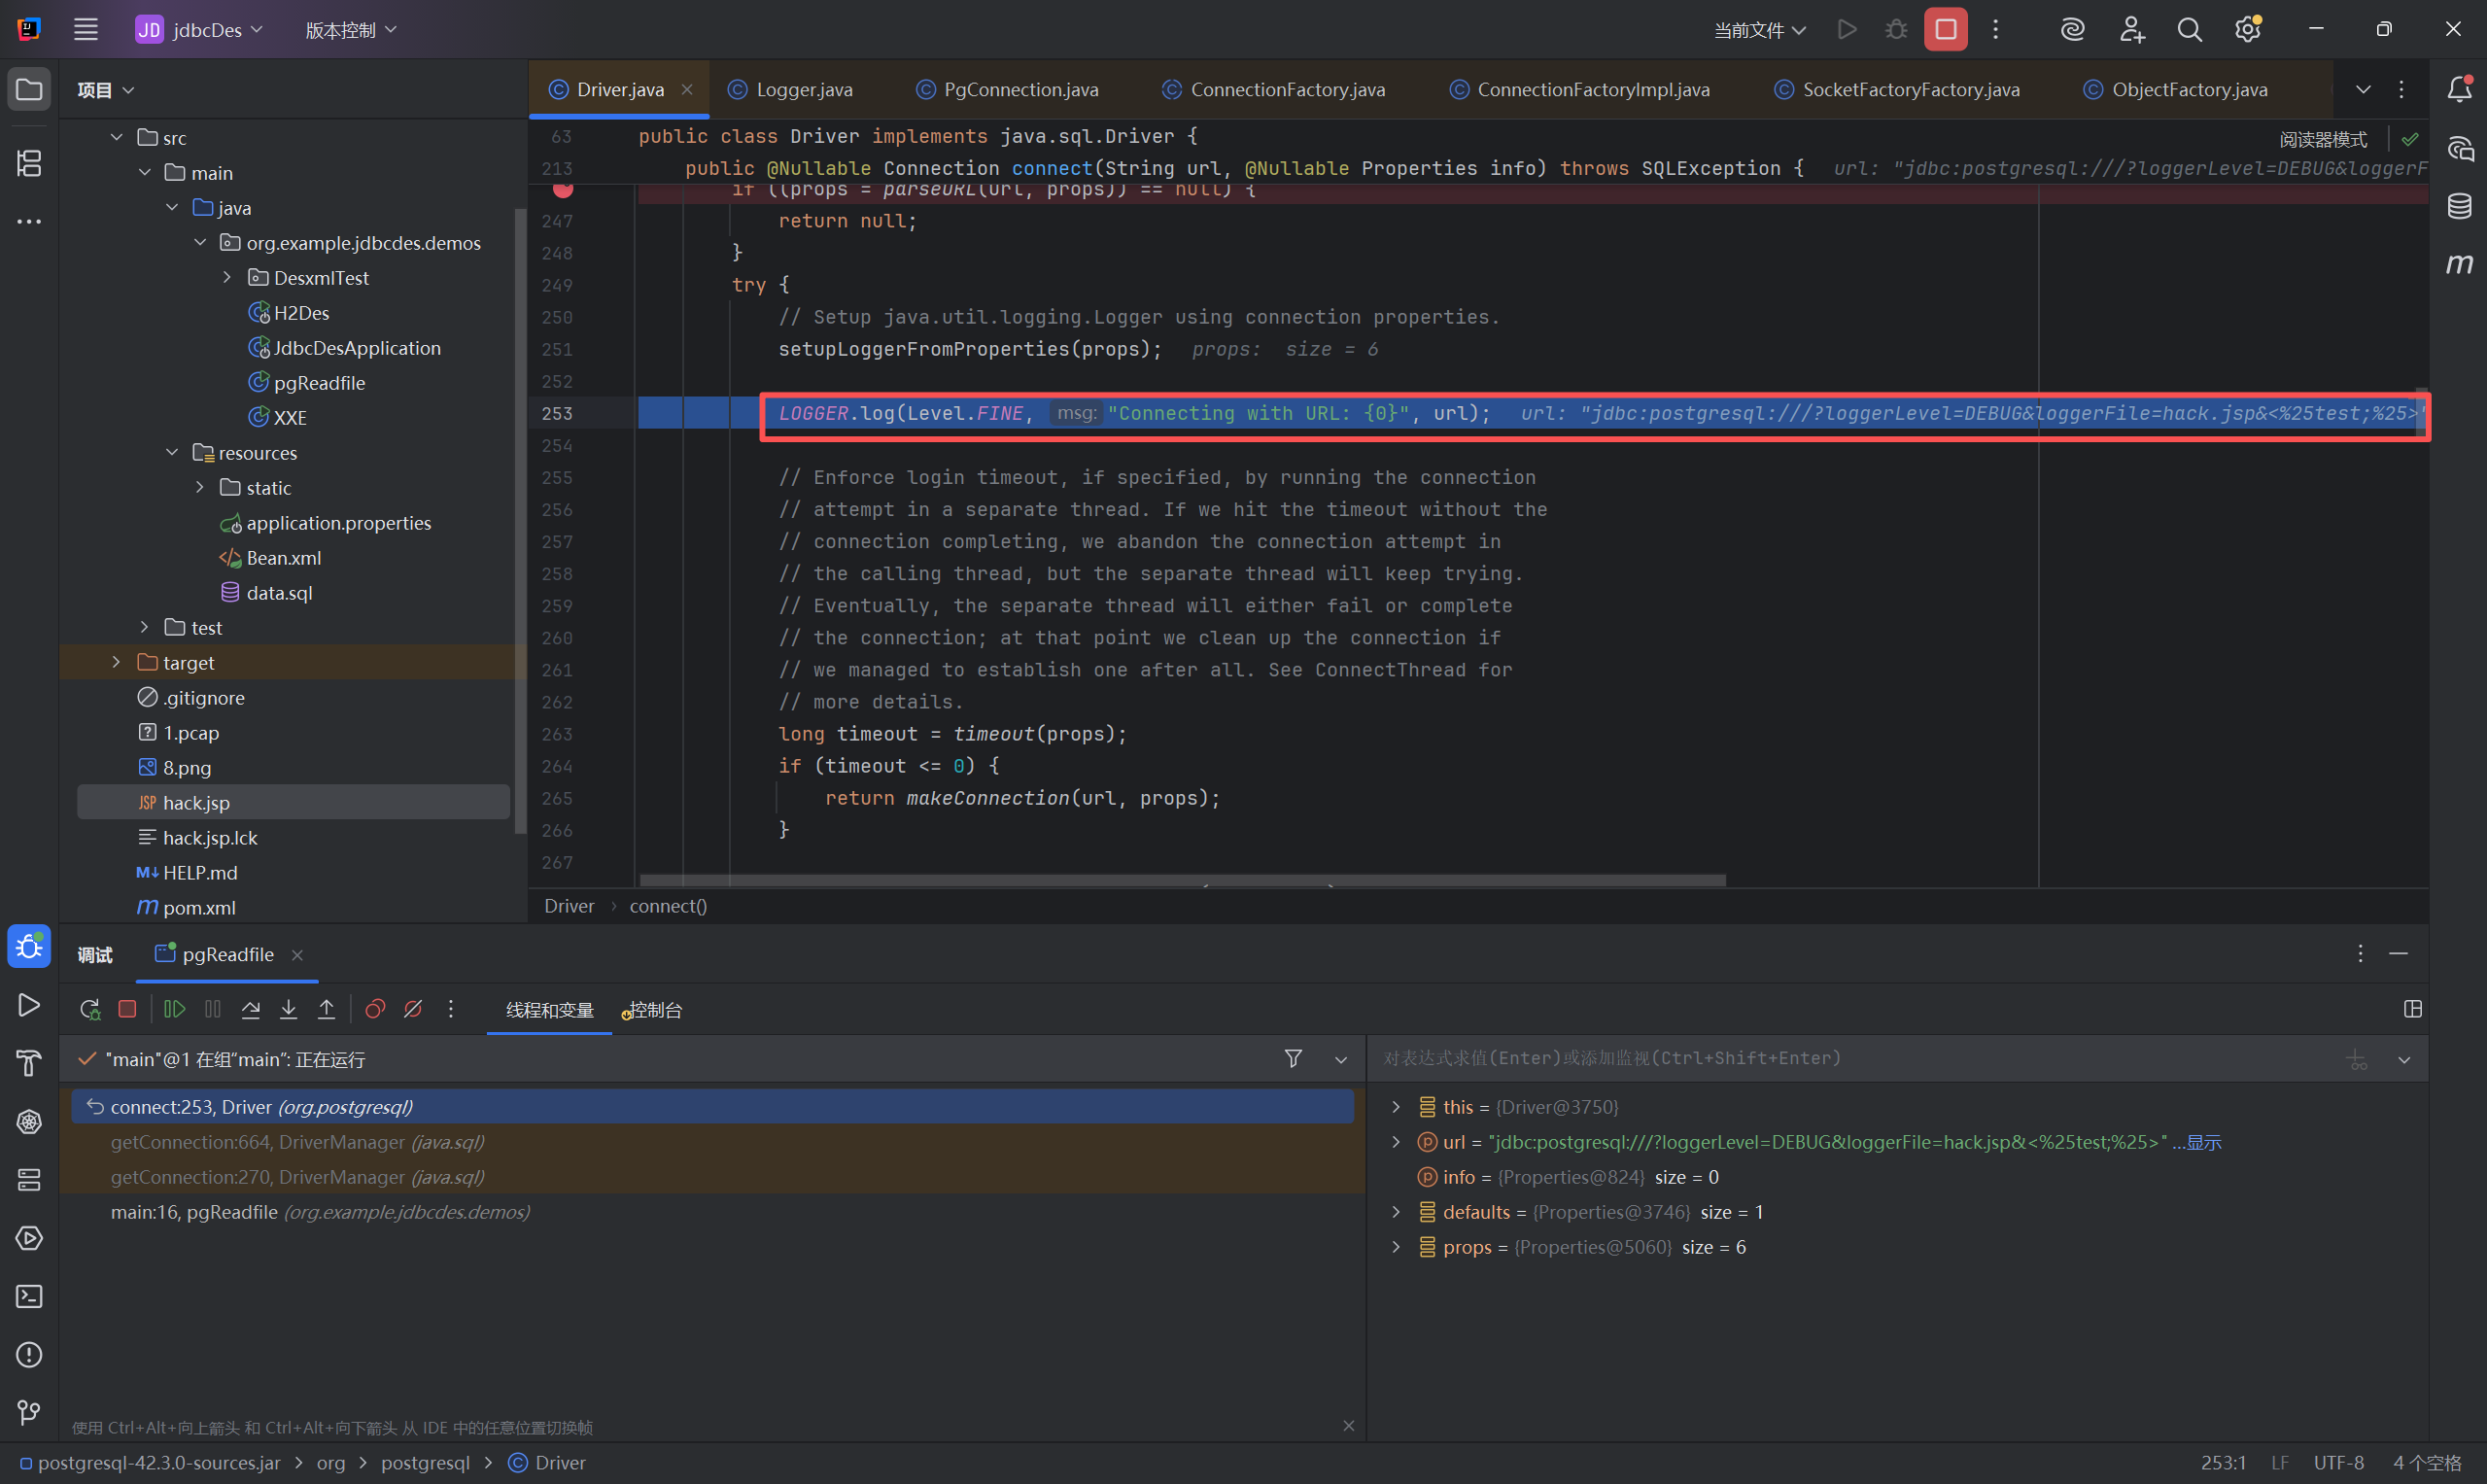The image size is (2487, 1484).
Task: Toggle the Mute Breakpoints button
Action: 413,1009
